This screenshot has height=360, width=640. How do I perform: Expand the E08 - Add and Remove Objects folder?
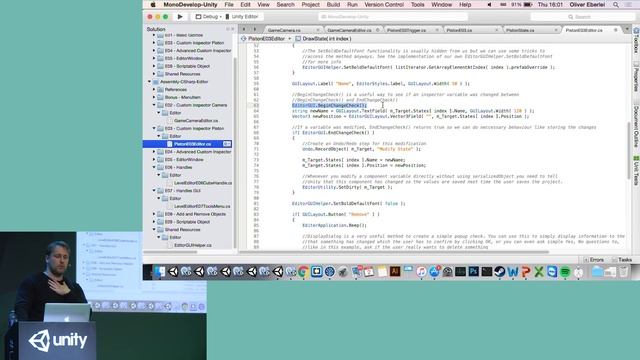click(154, 214)
